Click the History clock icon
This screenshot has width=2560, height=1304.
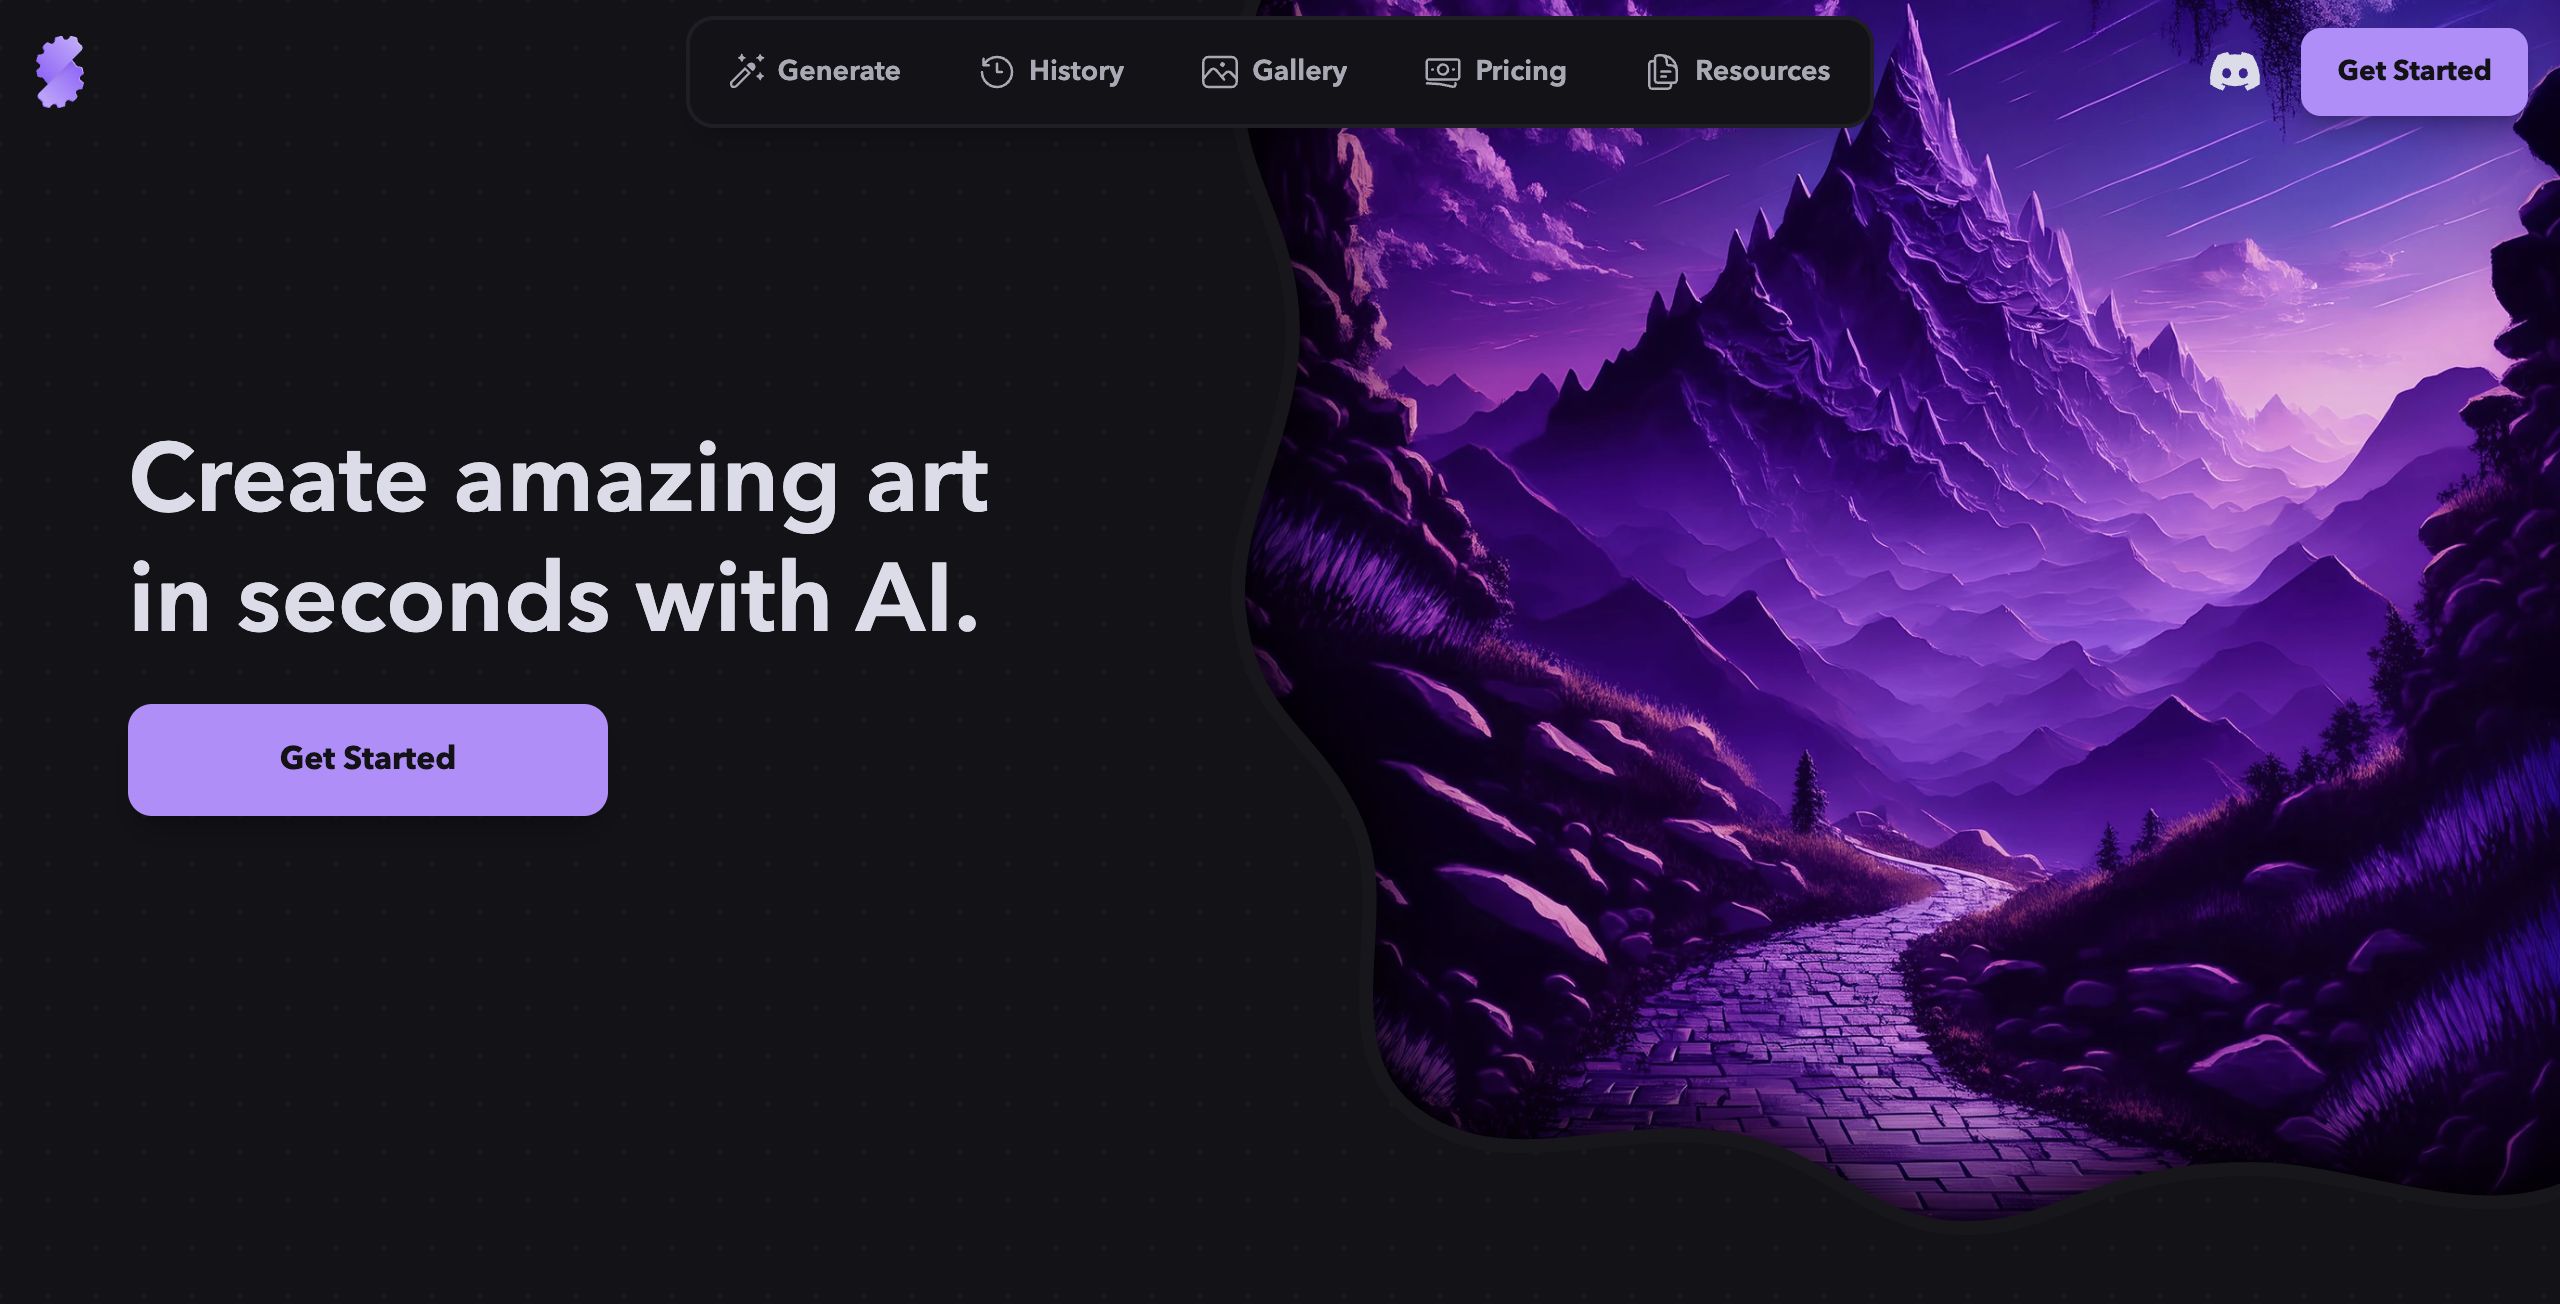(x=996, y=72)
